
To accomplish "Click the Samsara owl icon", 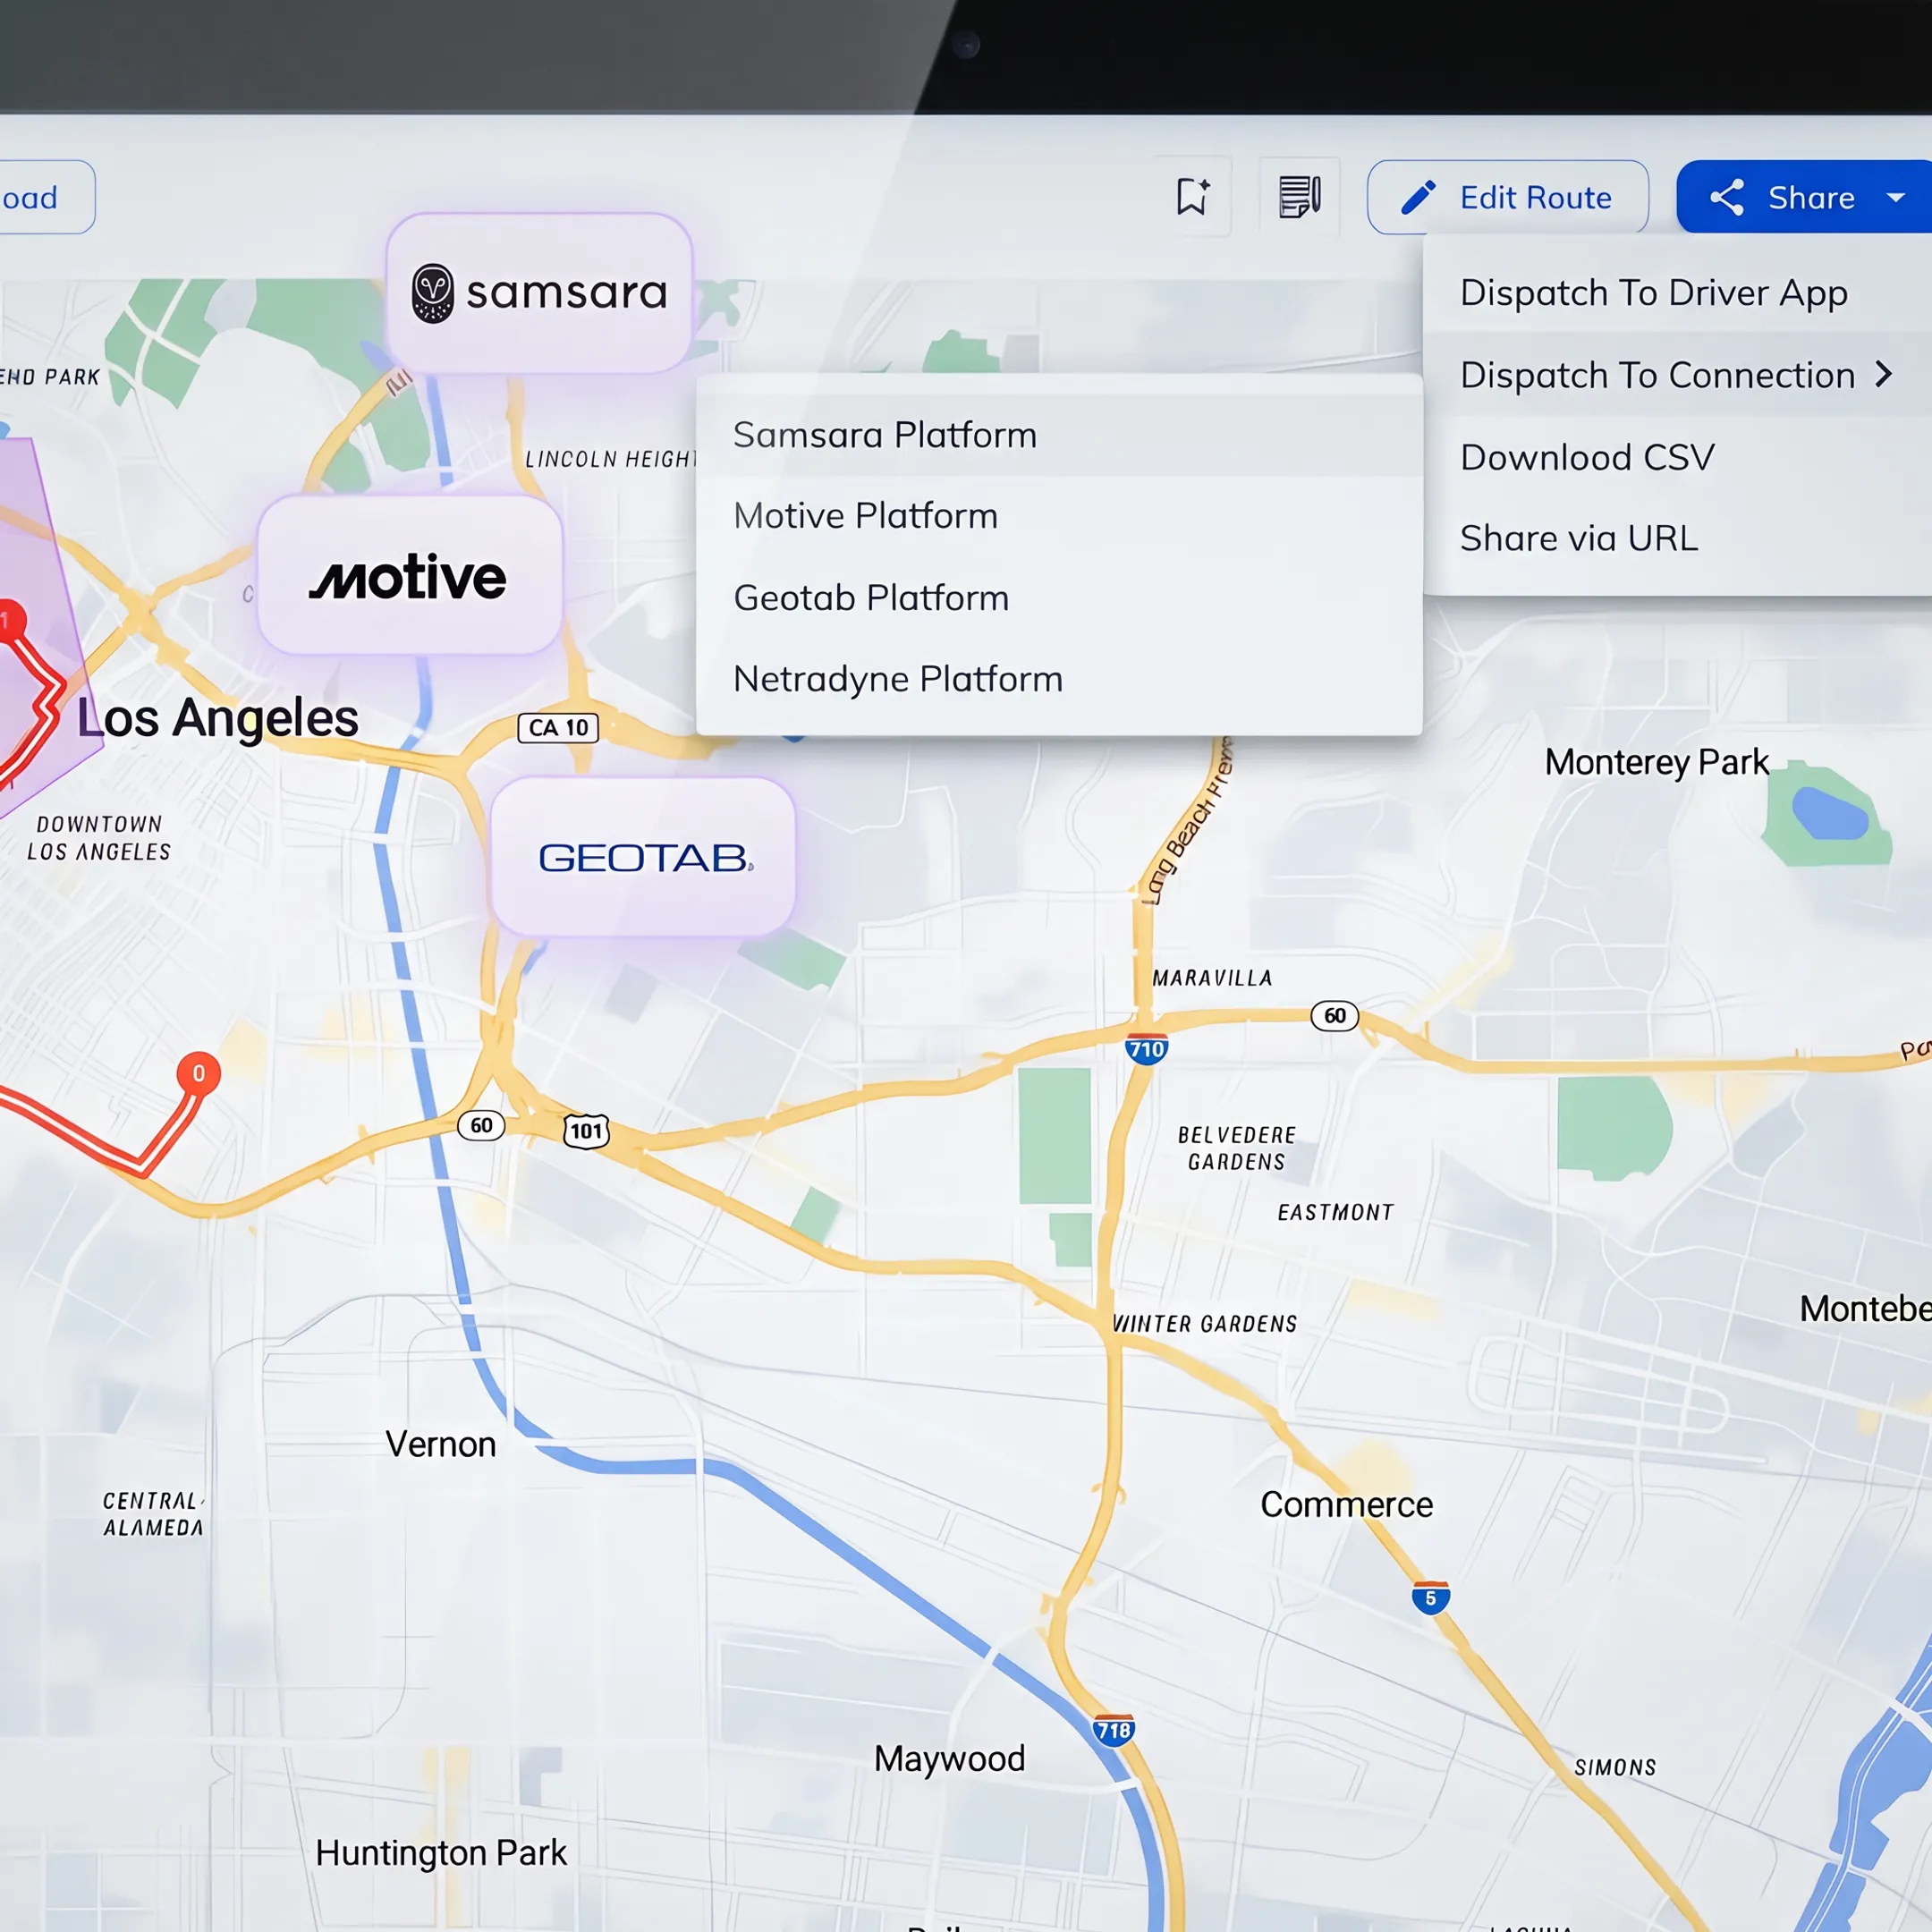I will [x=433, y=293].
